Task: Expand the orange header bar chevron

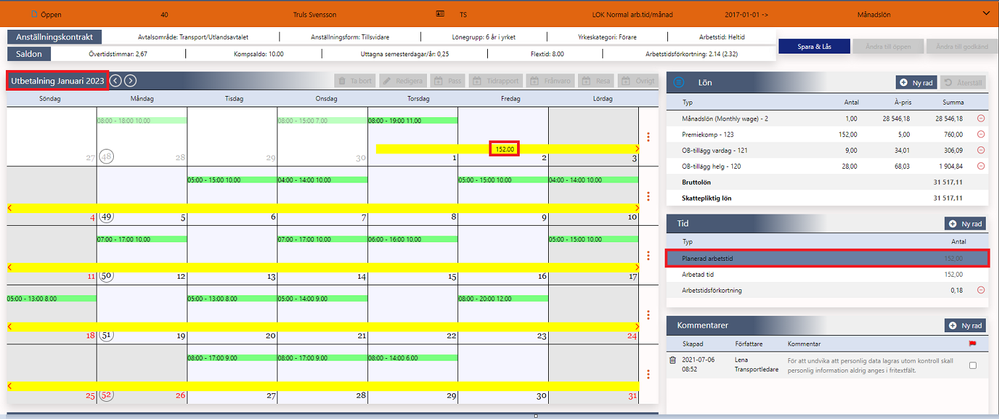Action: pos(986,13)
